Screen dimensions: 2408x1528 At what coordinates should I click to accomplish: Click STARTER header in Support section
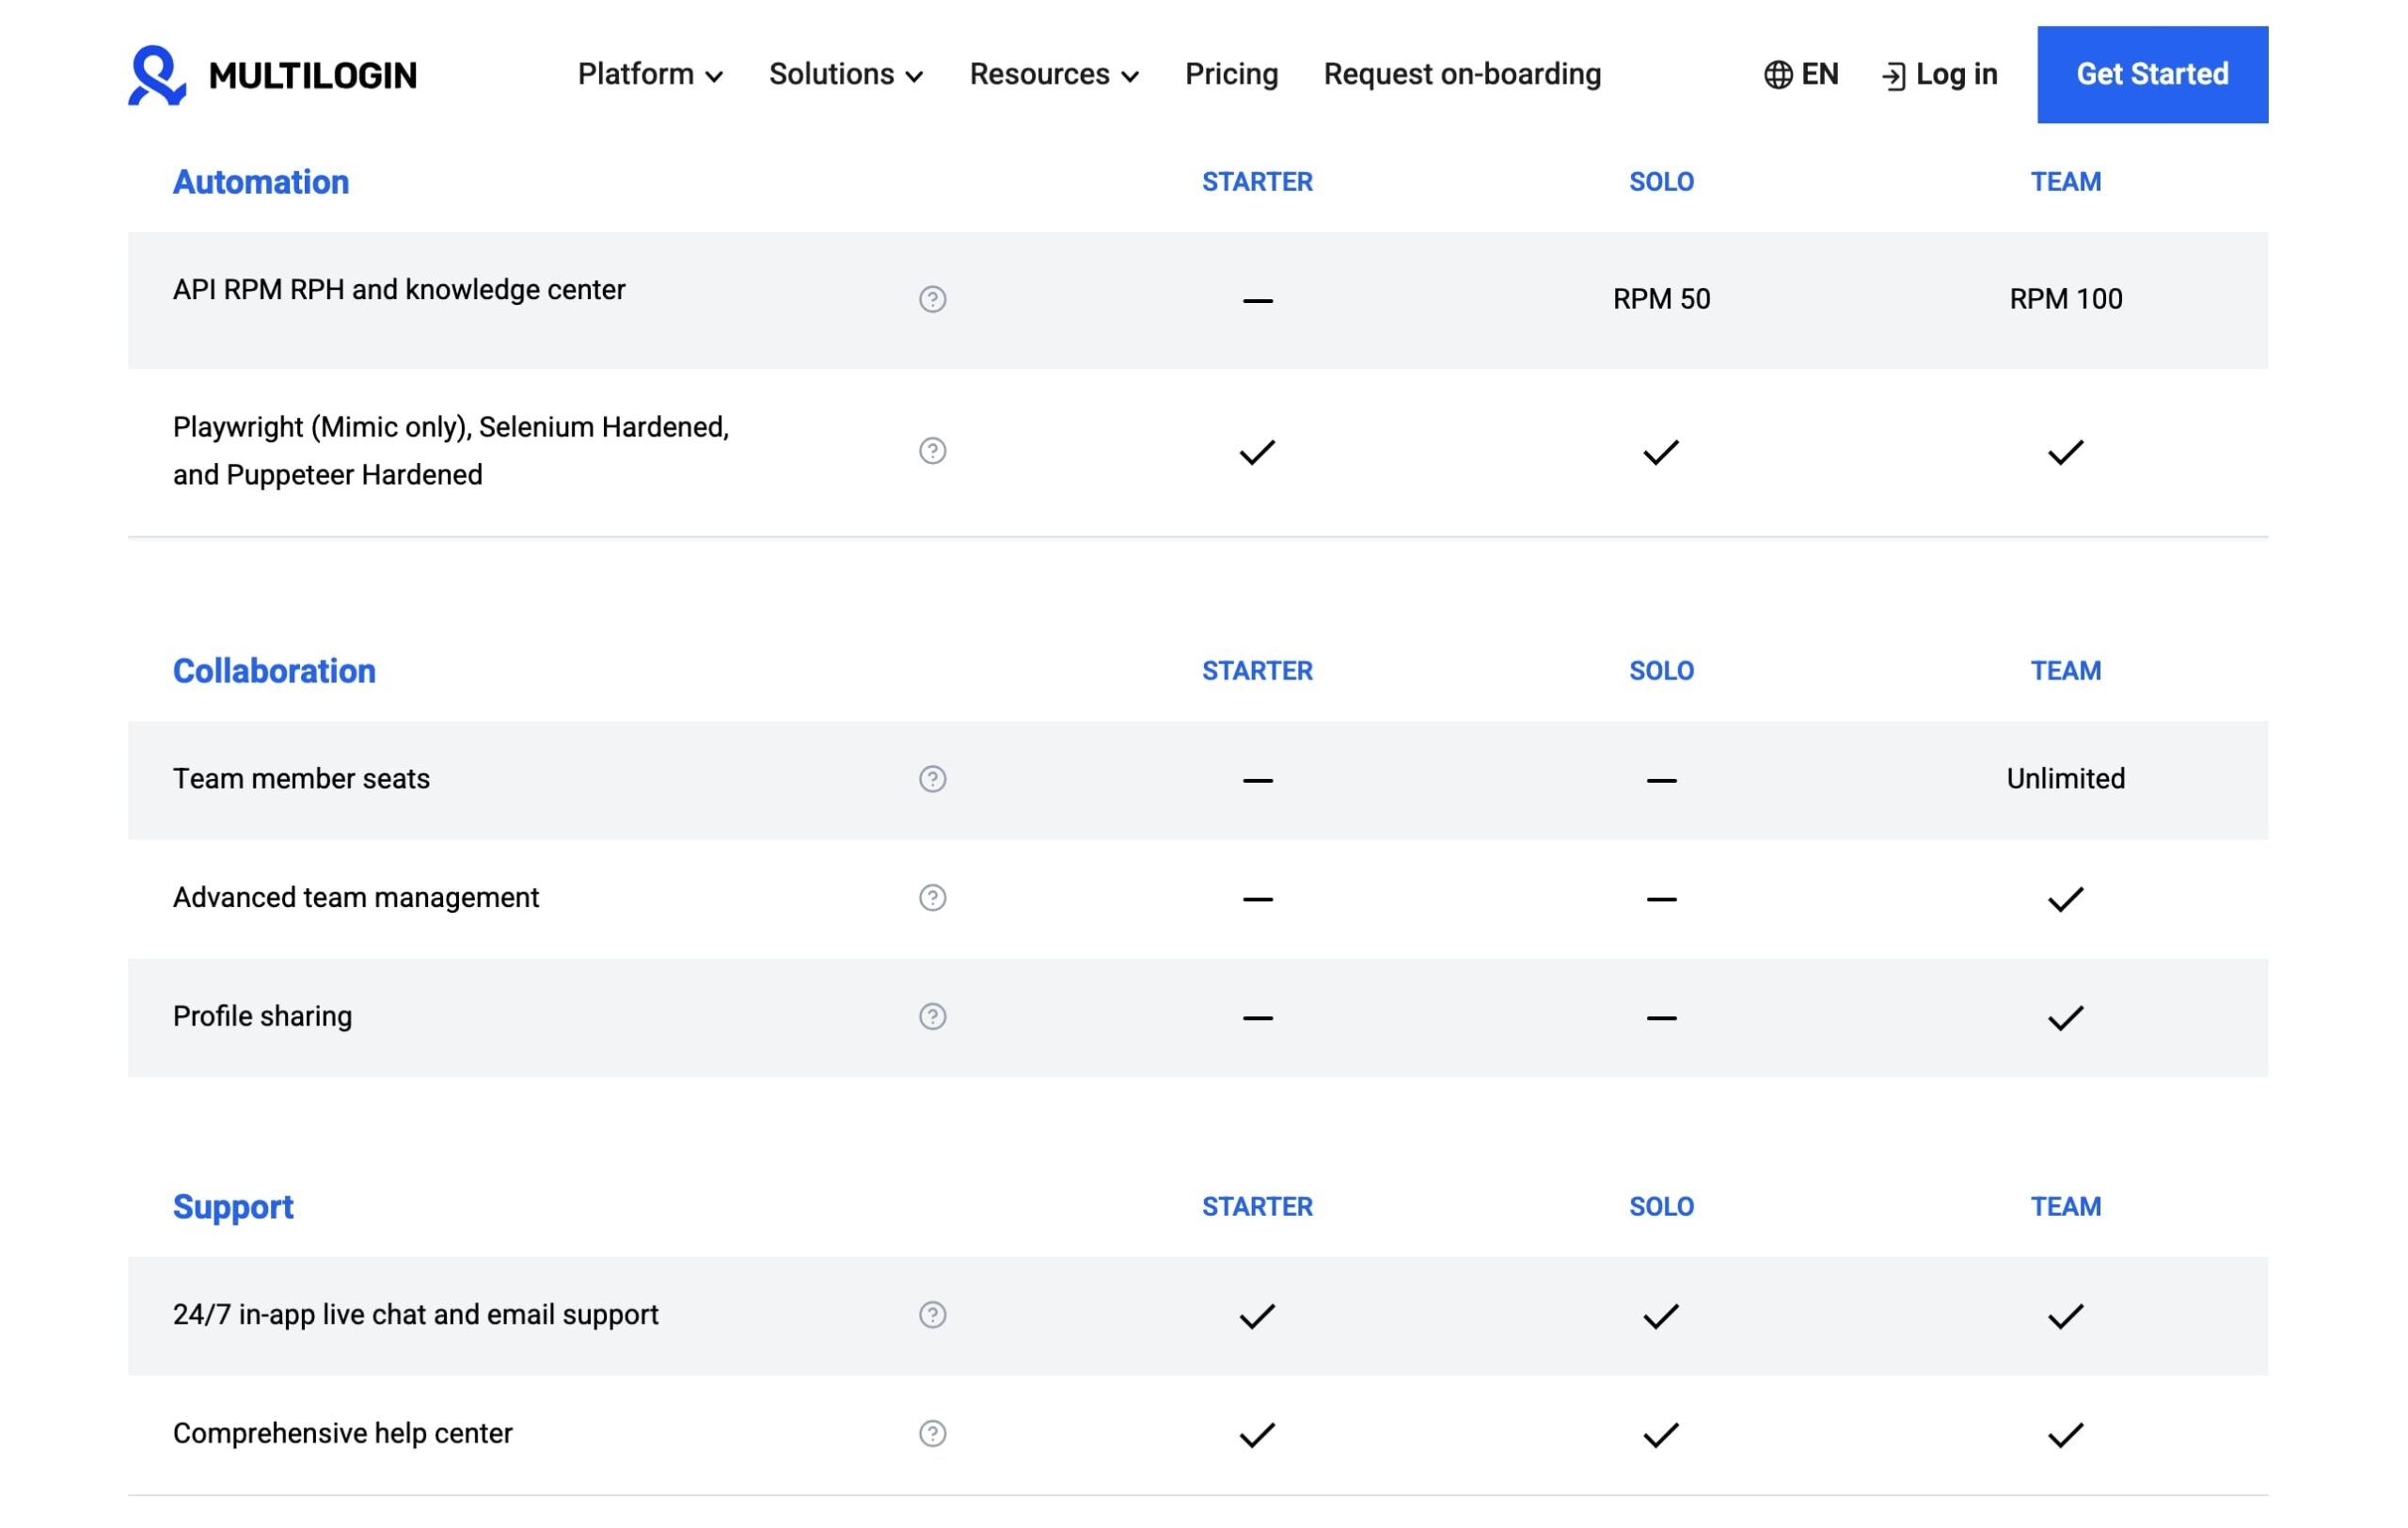[1257, 1207]
